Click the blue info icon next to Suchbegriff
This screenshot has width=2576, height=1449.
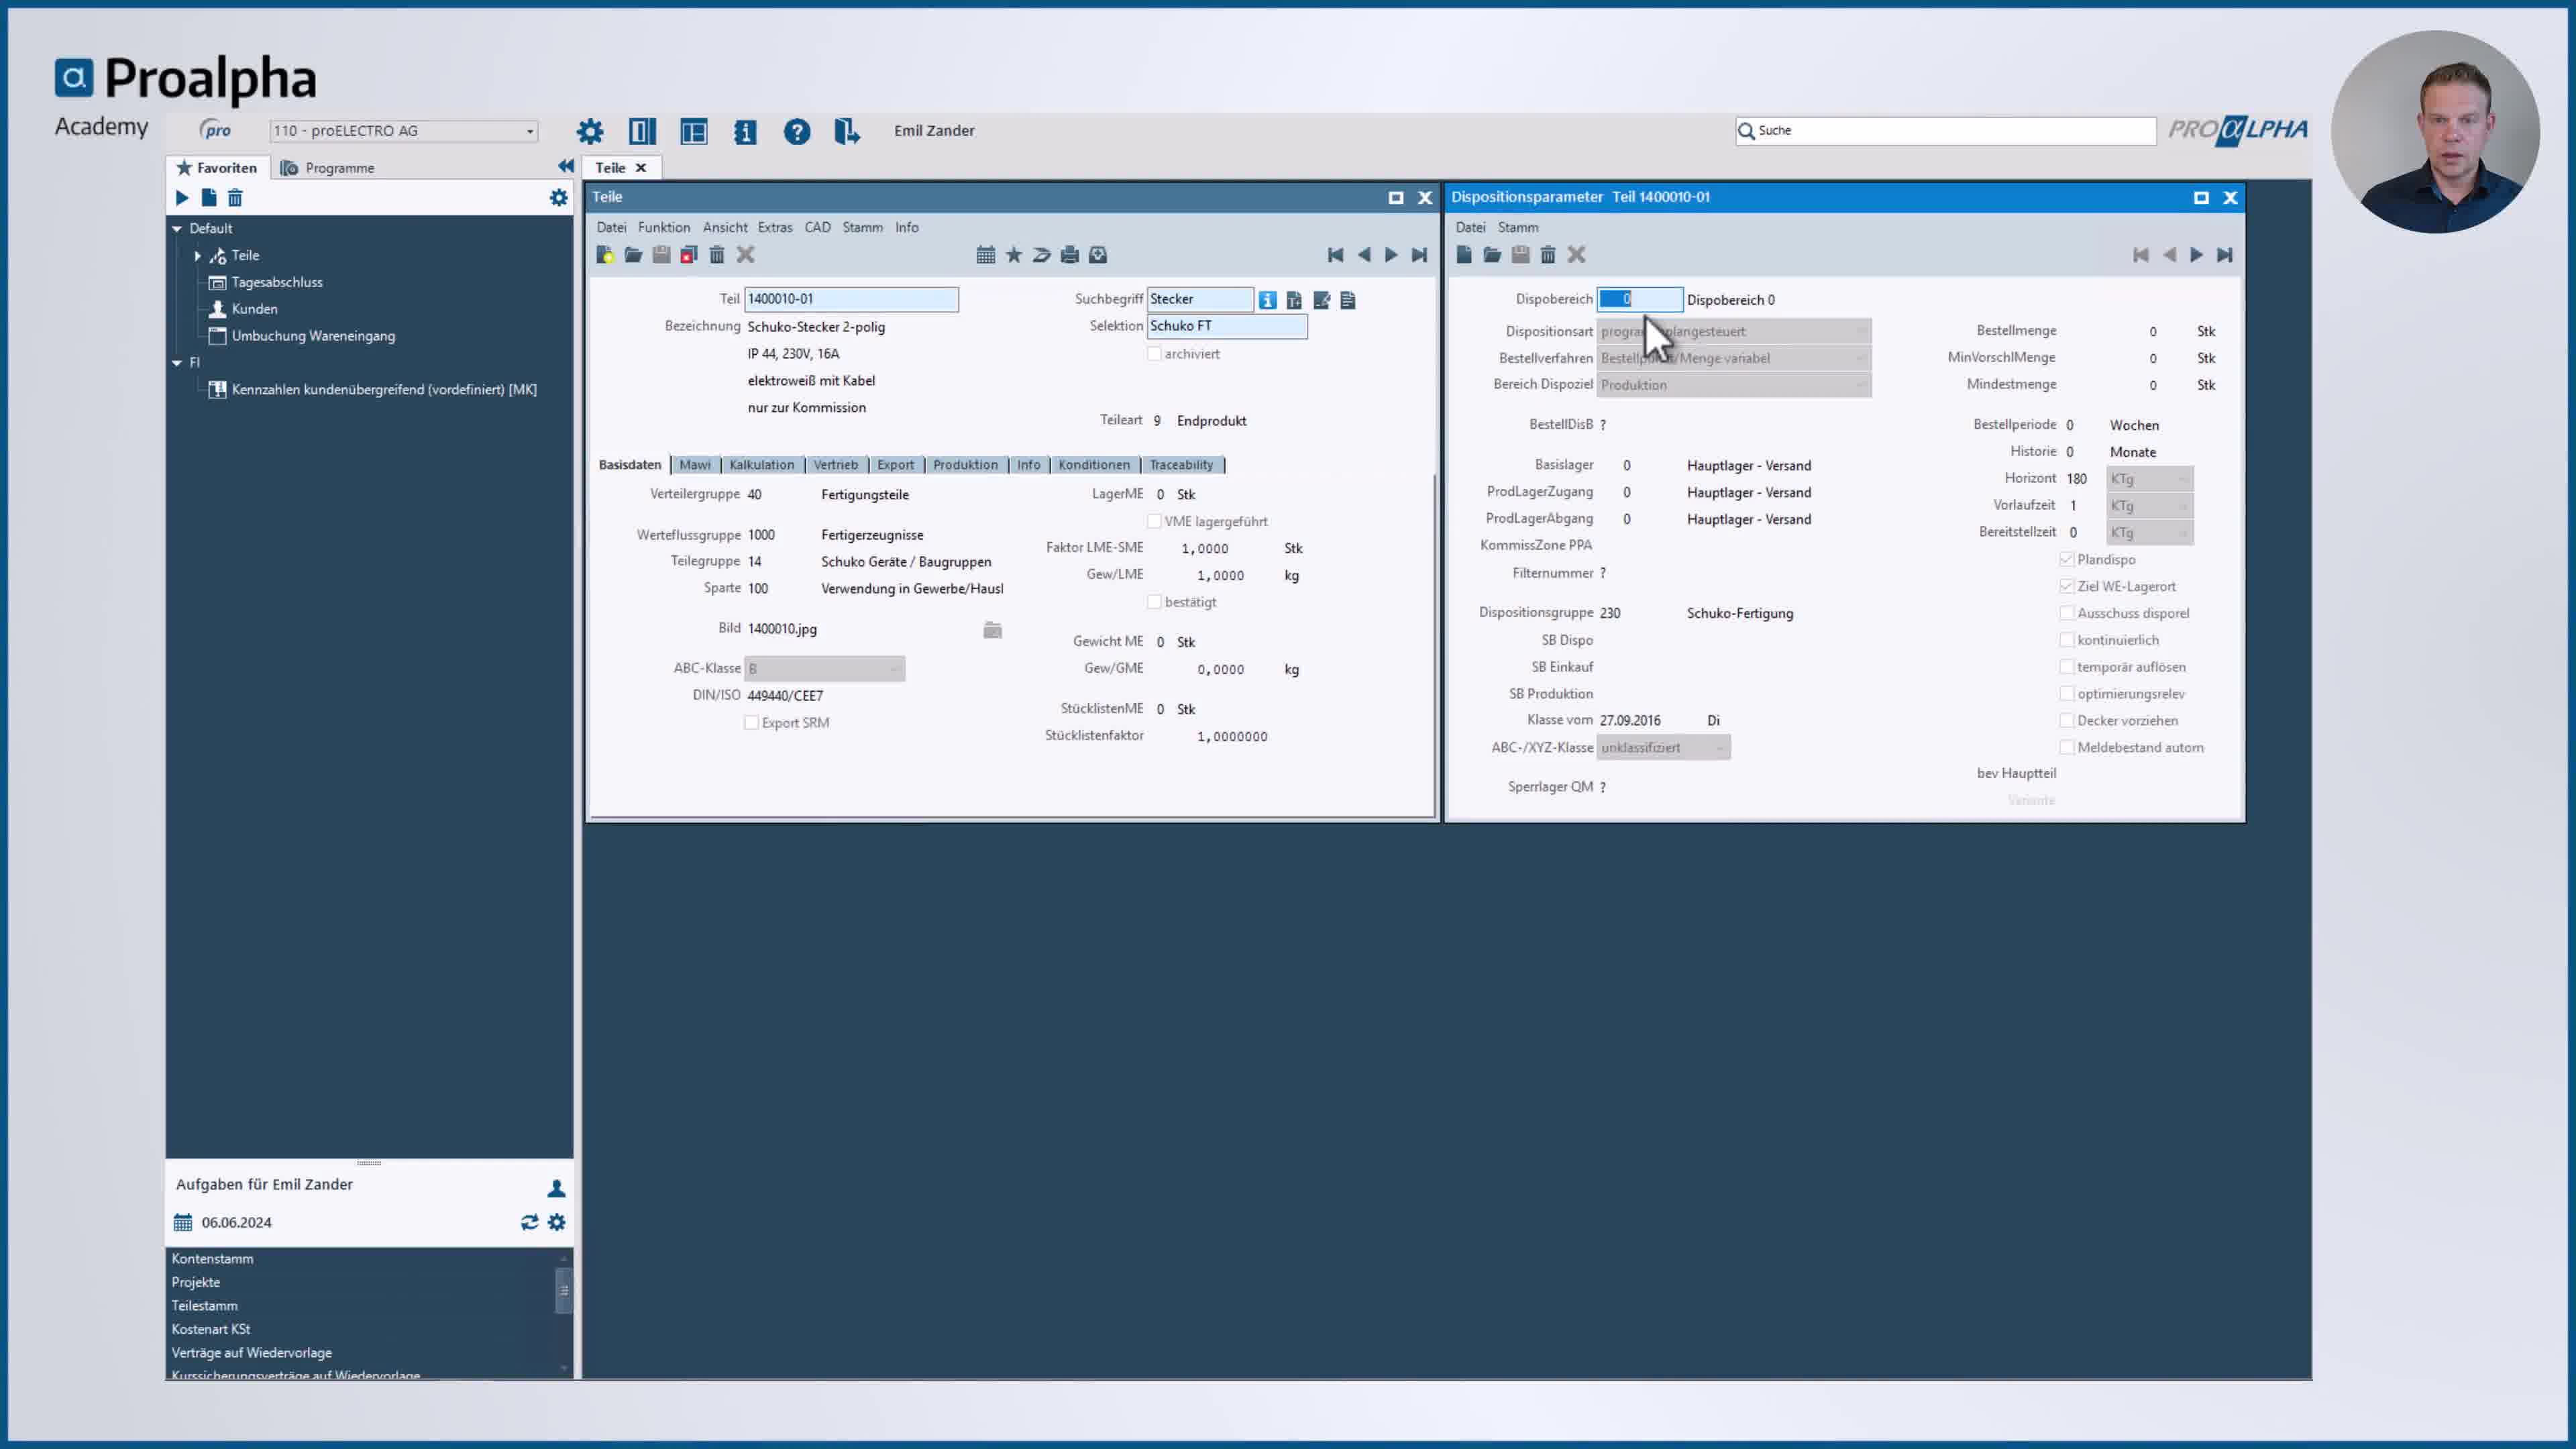tap(1268, 300)
